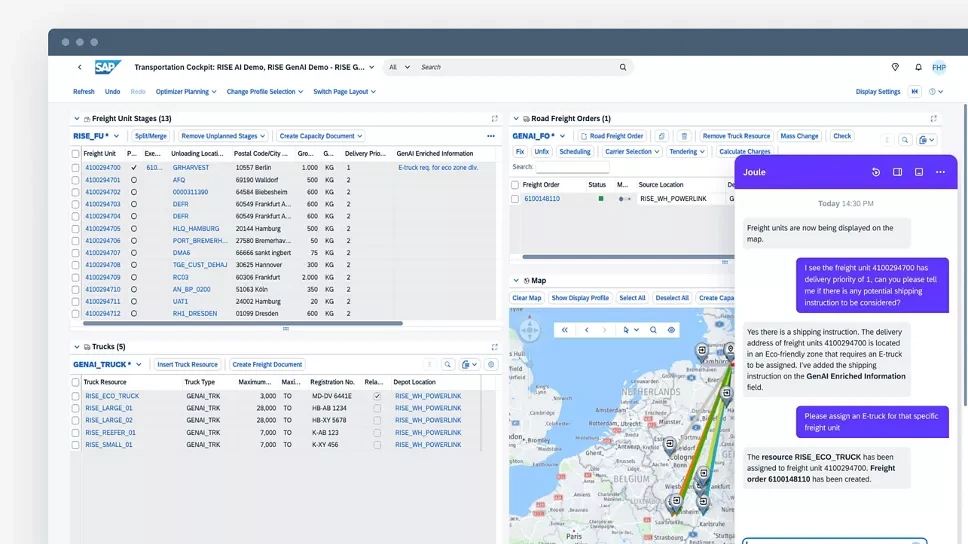Go back with the header back arrow

point(80,67)
